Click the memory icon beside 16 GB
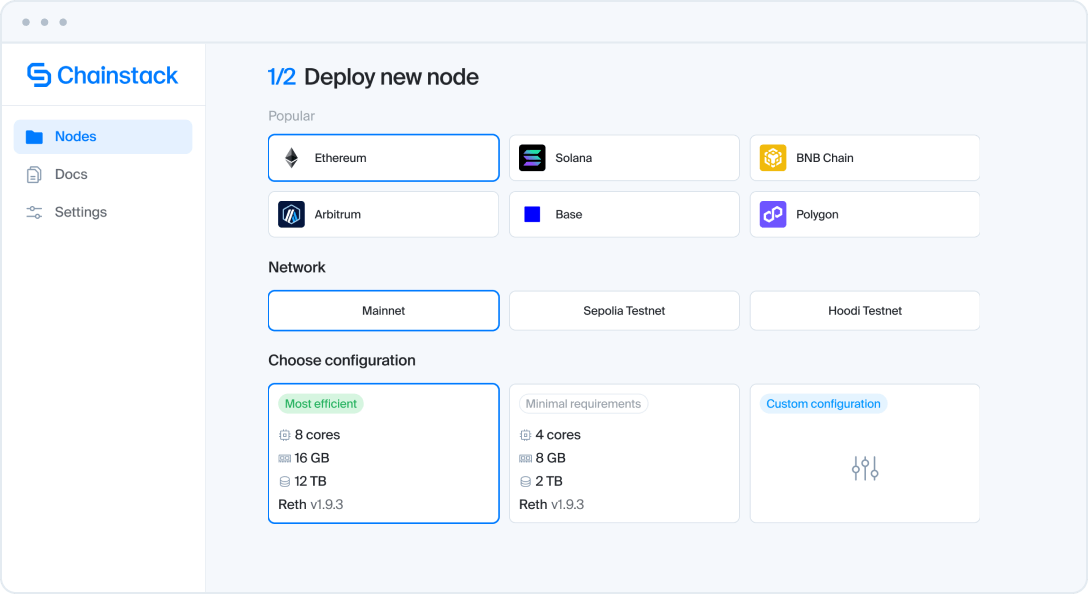Screen dimensions: 1088x594 tap(284, 459)
